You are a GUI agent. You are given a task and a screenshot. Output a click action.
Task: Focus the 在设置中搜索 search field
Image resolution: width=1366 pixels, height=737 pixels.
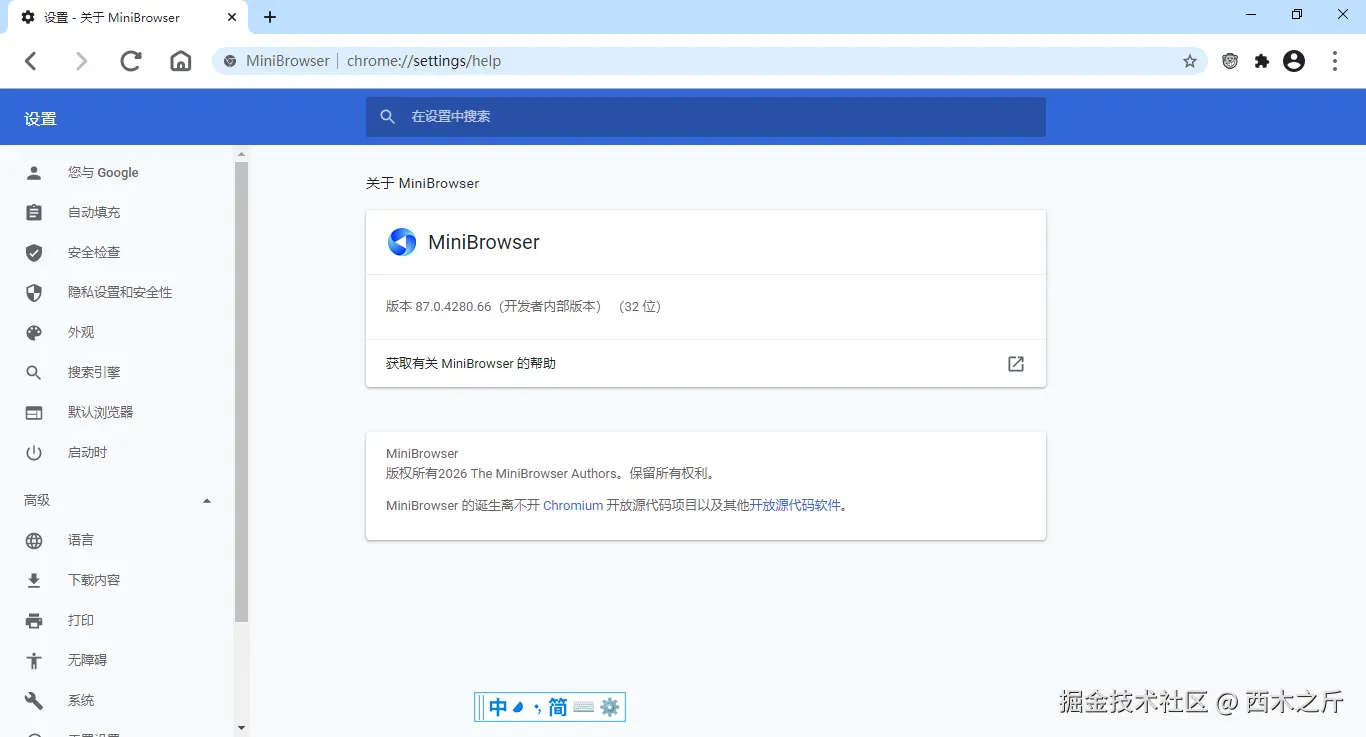tap(706, 117)
